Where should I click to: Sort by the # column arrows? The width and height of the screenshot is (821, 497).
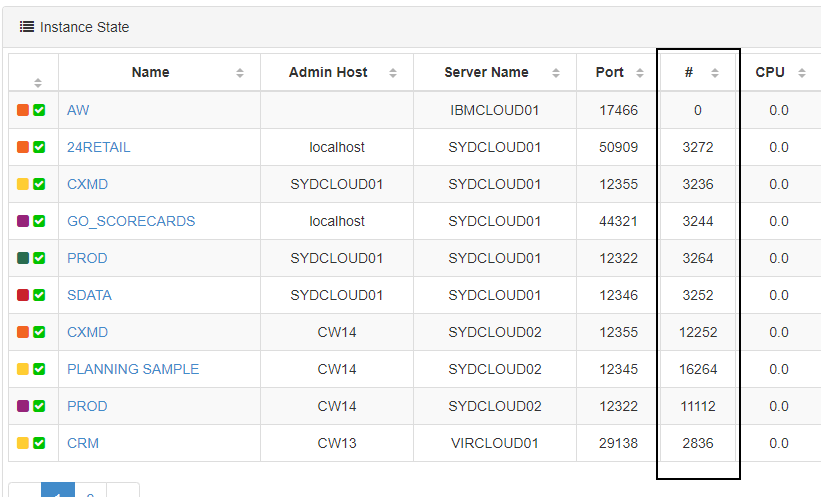pyautogui.click(x=715, y=73)
